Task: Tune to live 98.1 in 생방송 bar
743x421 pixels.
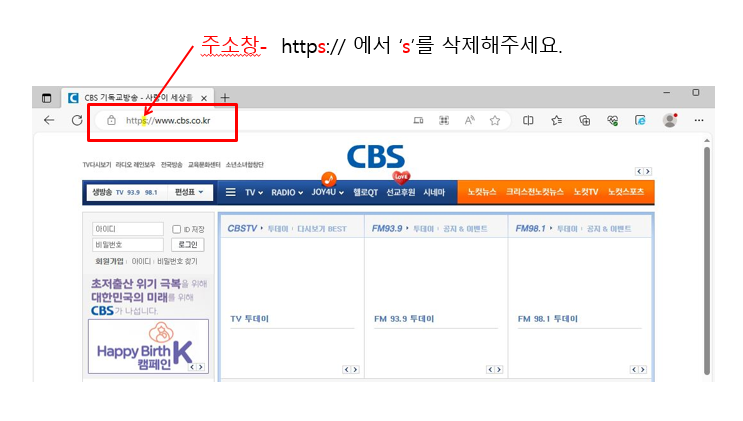Action: point(151,192)
